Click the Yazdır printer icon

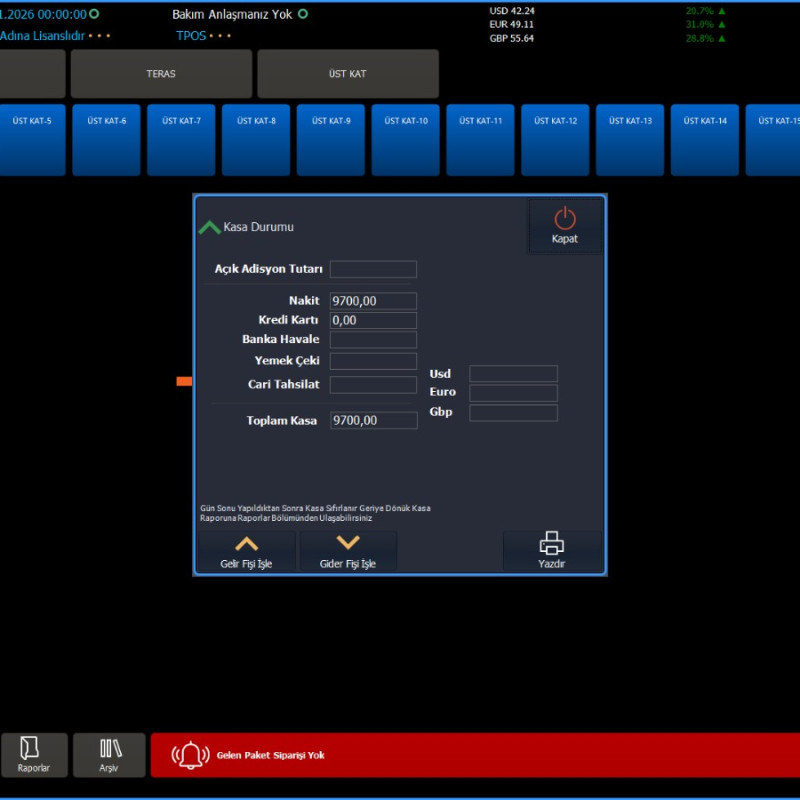click(x=551, y=543)
